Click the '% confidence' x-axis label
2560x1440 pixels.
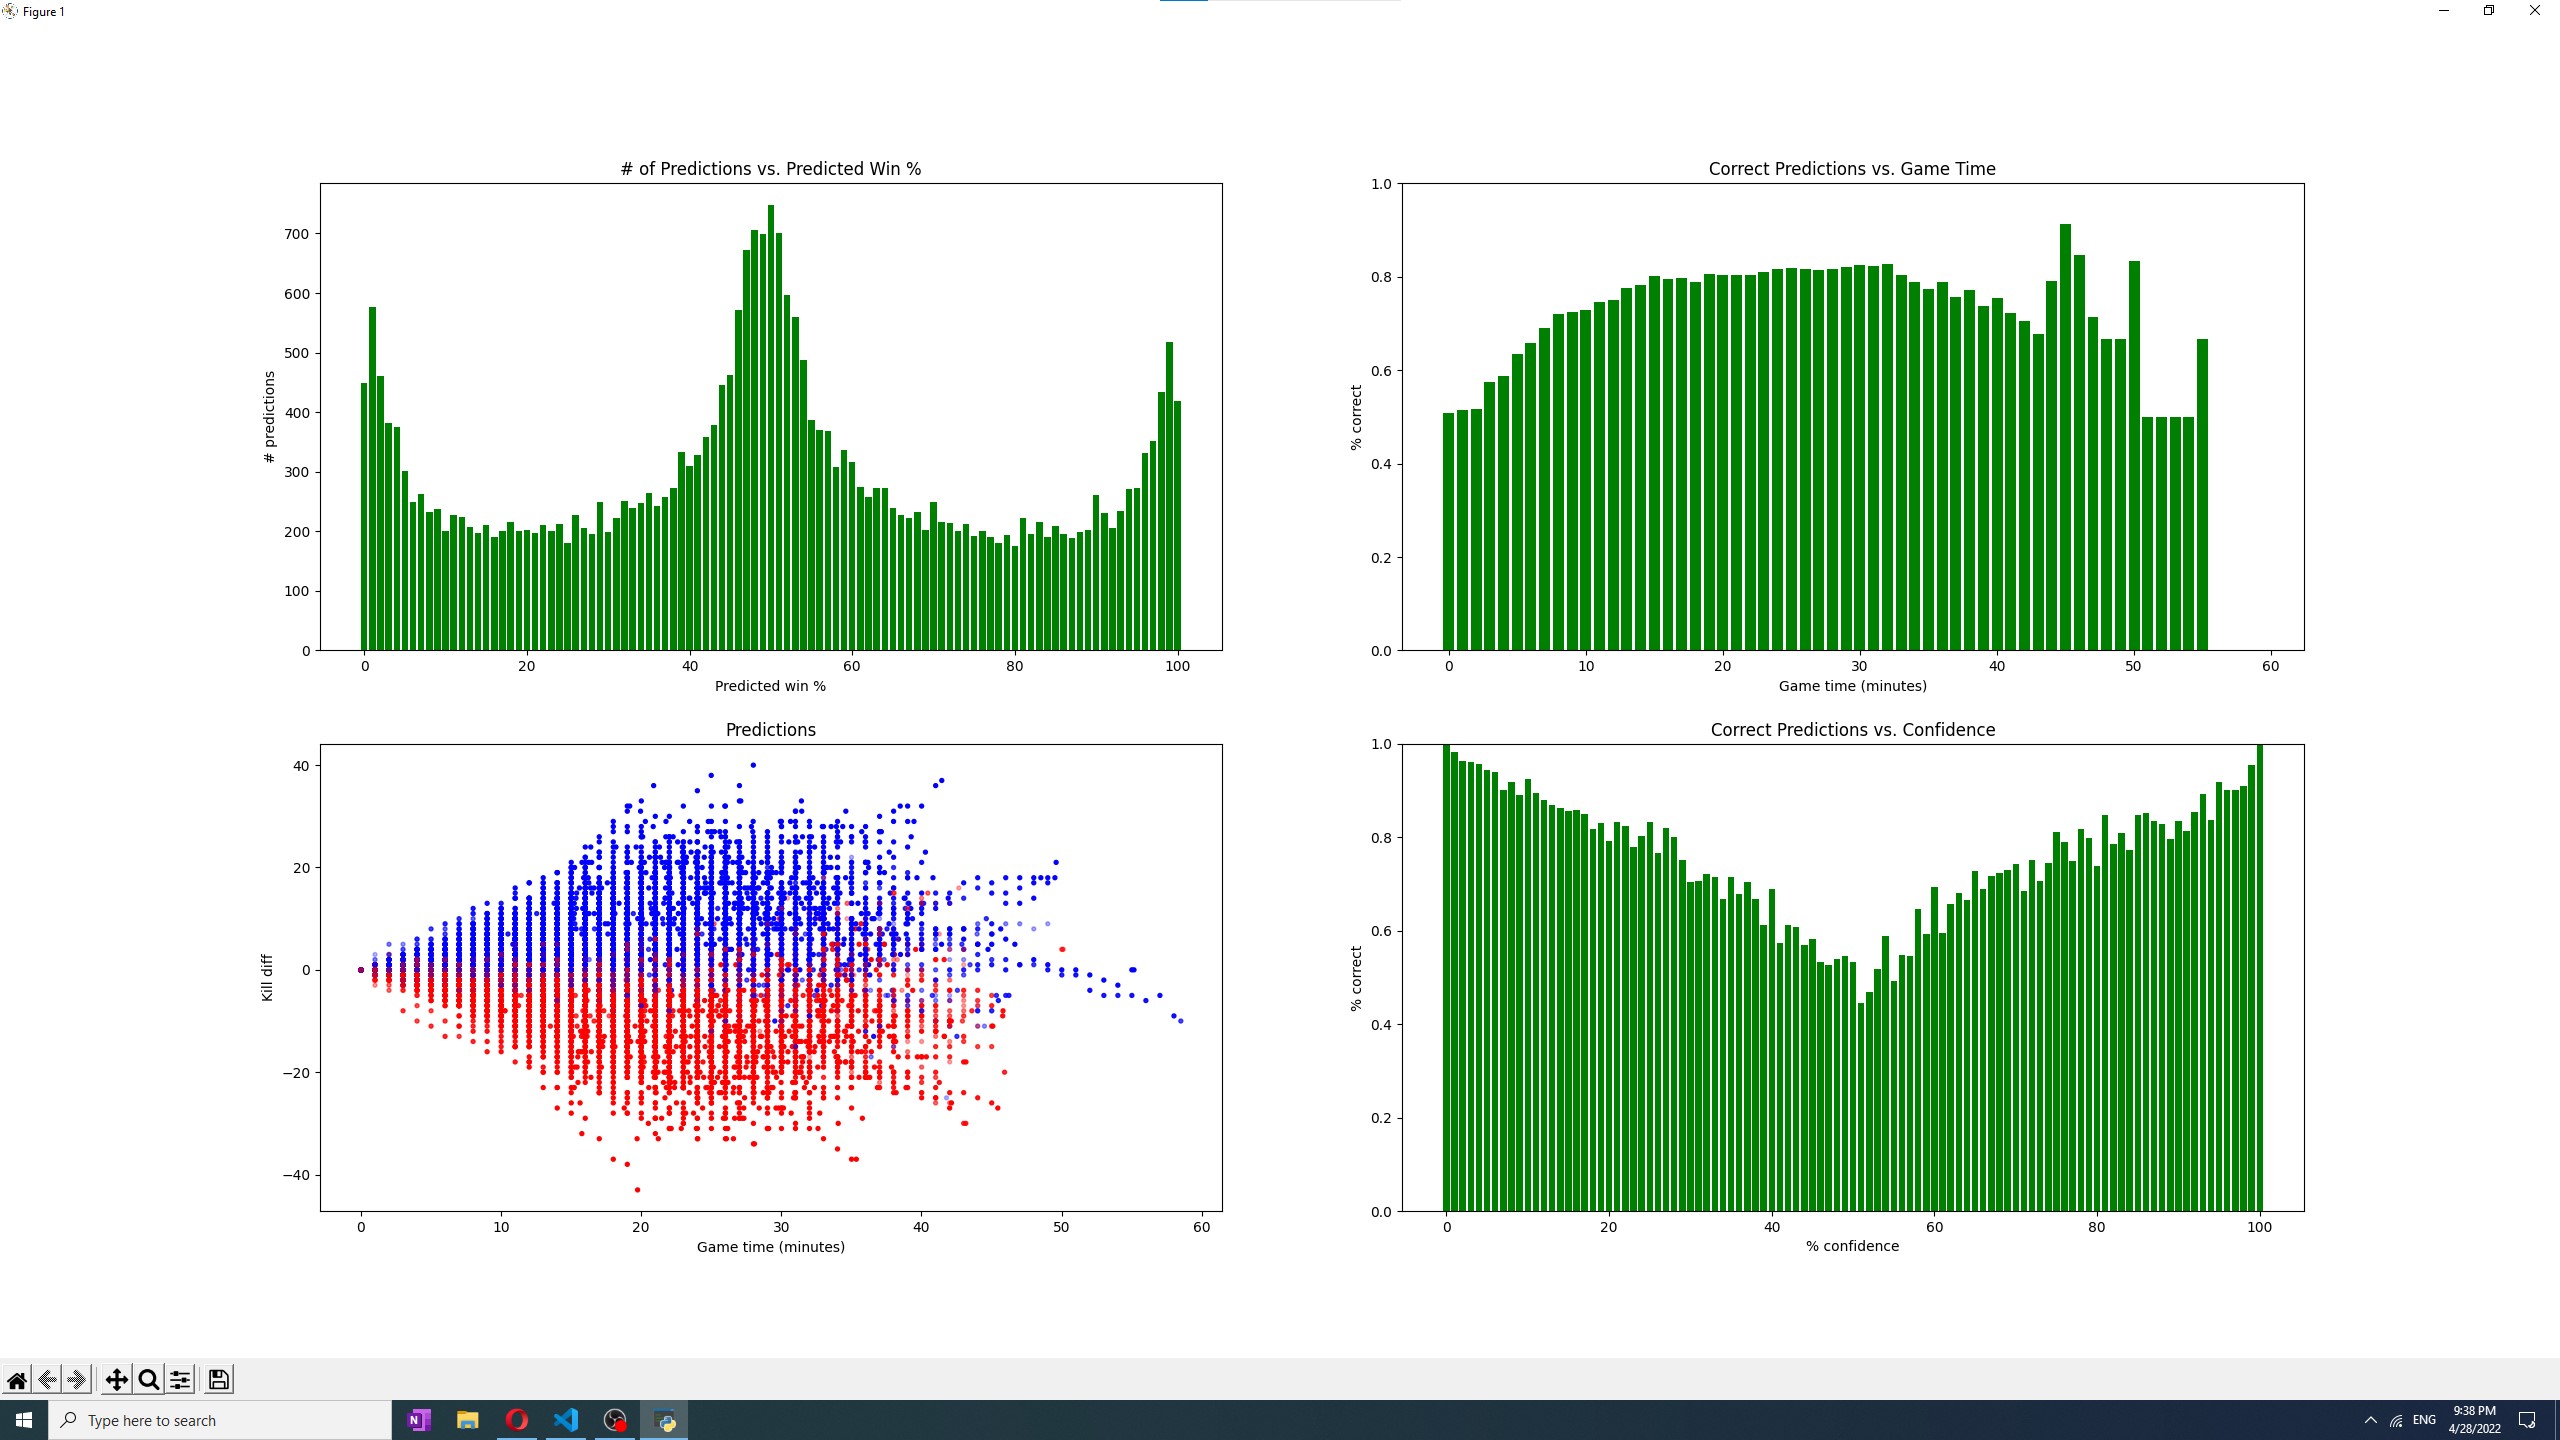[1852, 1246]
